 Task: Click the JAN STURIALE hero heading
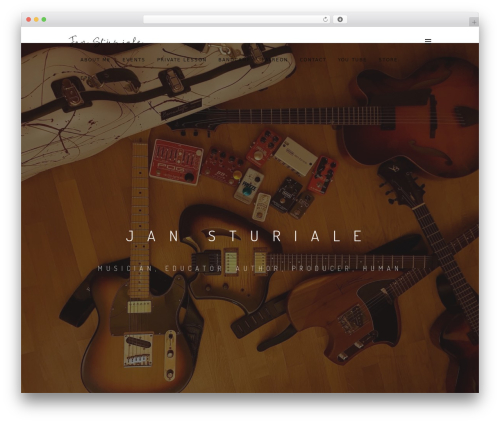click(x=245, y=236)
